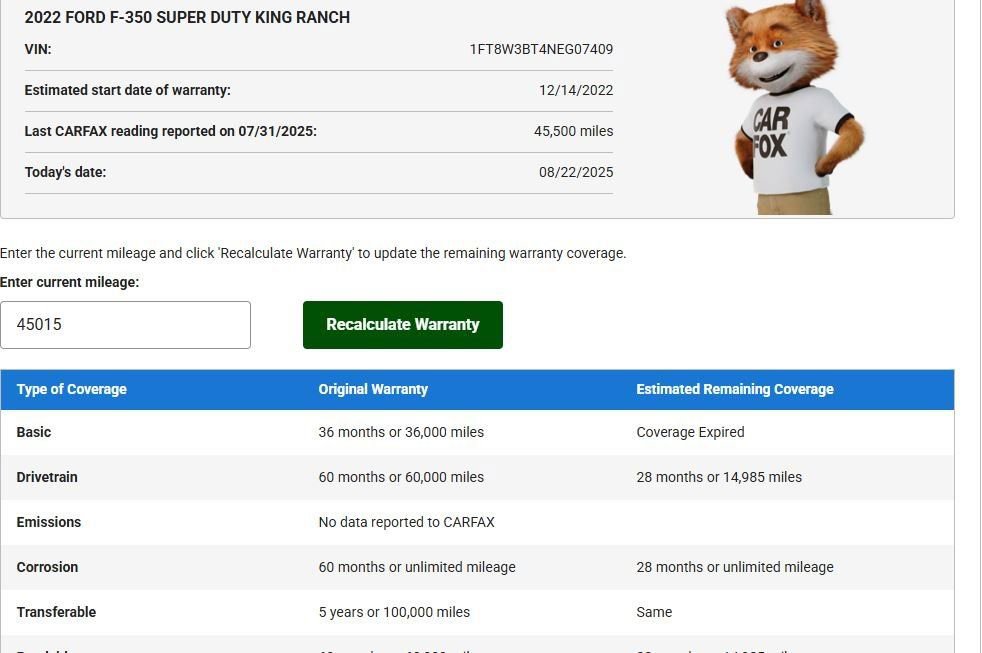Click inside the current mileage input box
Screen dimensions: 982x653
click(x=125, y=324)
